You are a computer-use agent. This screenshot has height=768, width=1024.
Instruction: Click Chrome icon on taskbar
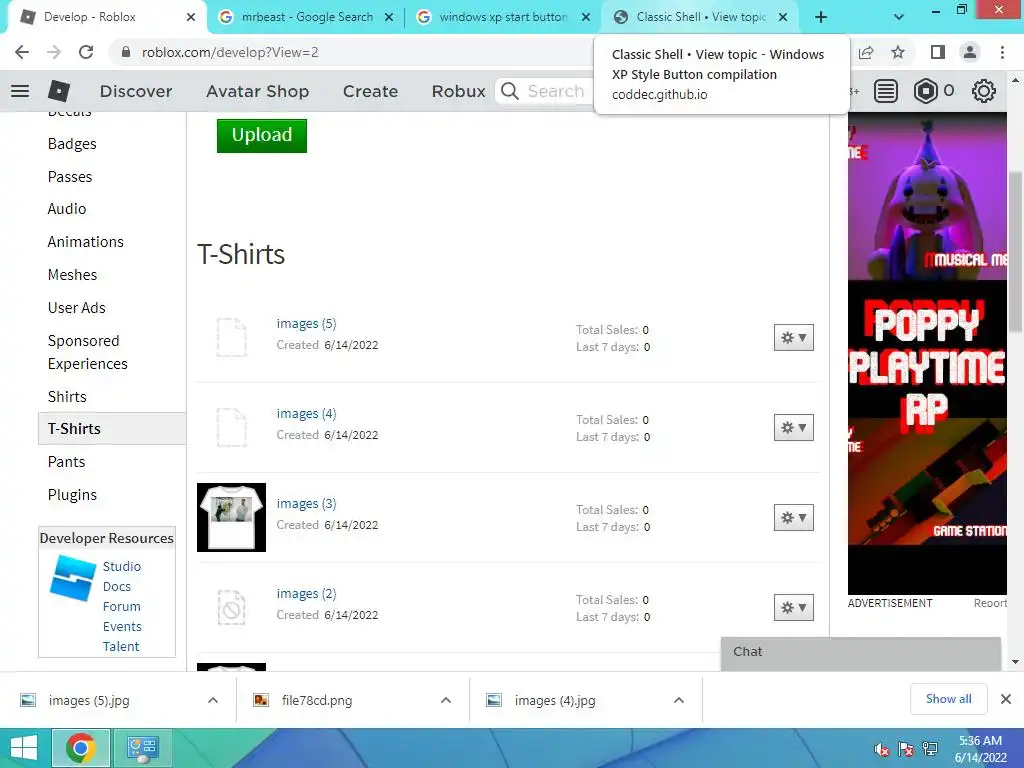click(x=81, y=748)
